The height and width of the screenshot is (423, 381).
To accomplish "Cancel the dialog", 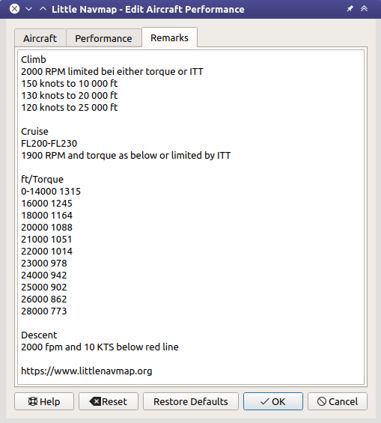I will point(337,401).
